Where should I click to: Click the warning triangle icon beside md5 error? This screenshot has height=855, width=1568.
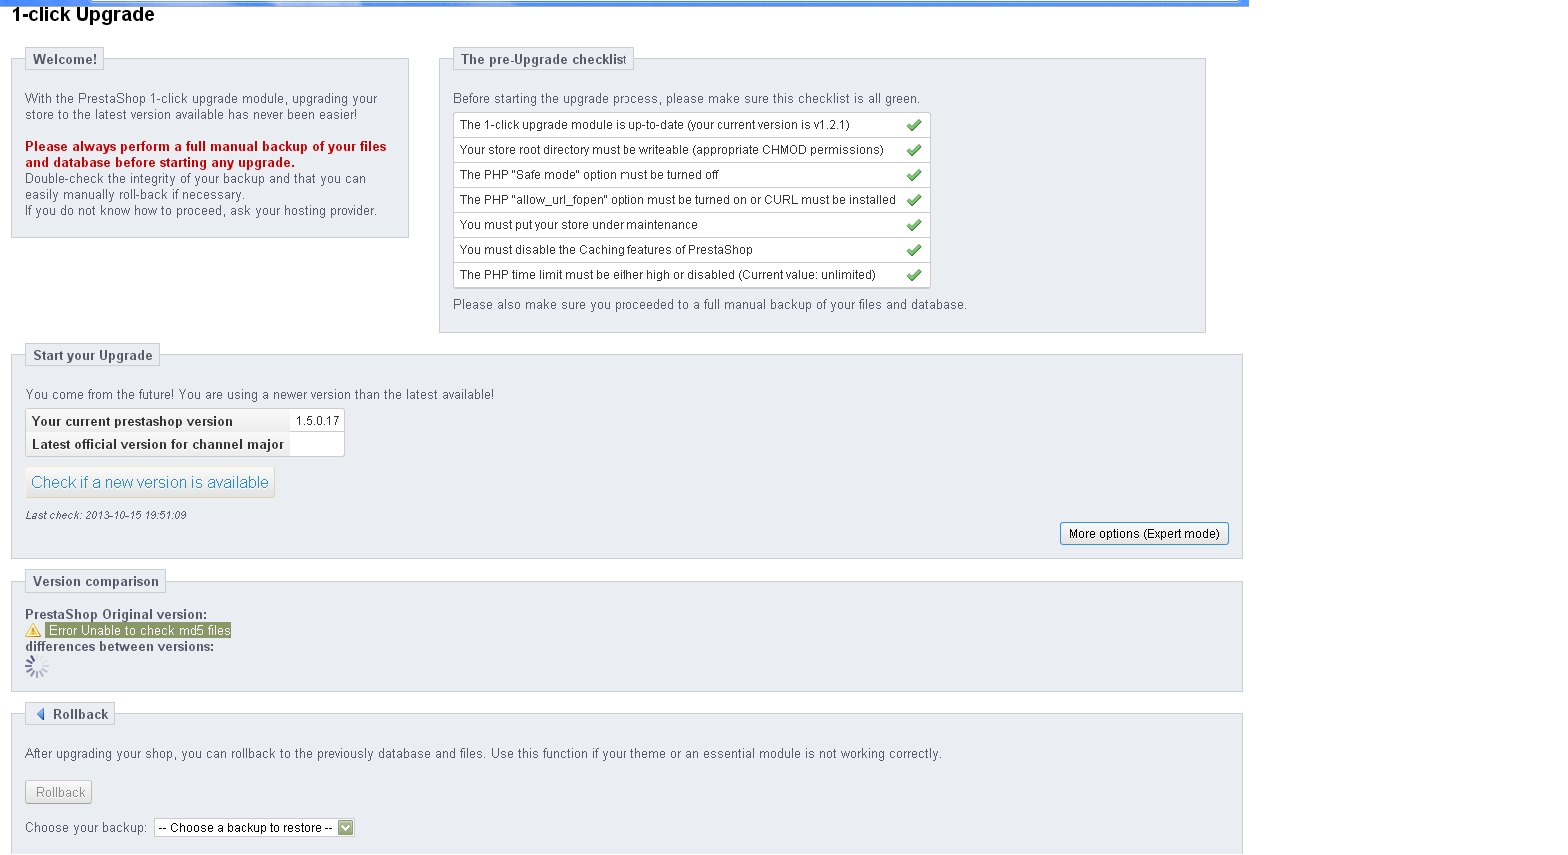tap(33, 631)
